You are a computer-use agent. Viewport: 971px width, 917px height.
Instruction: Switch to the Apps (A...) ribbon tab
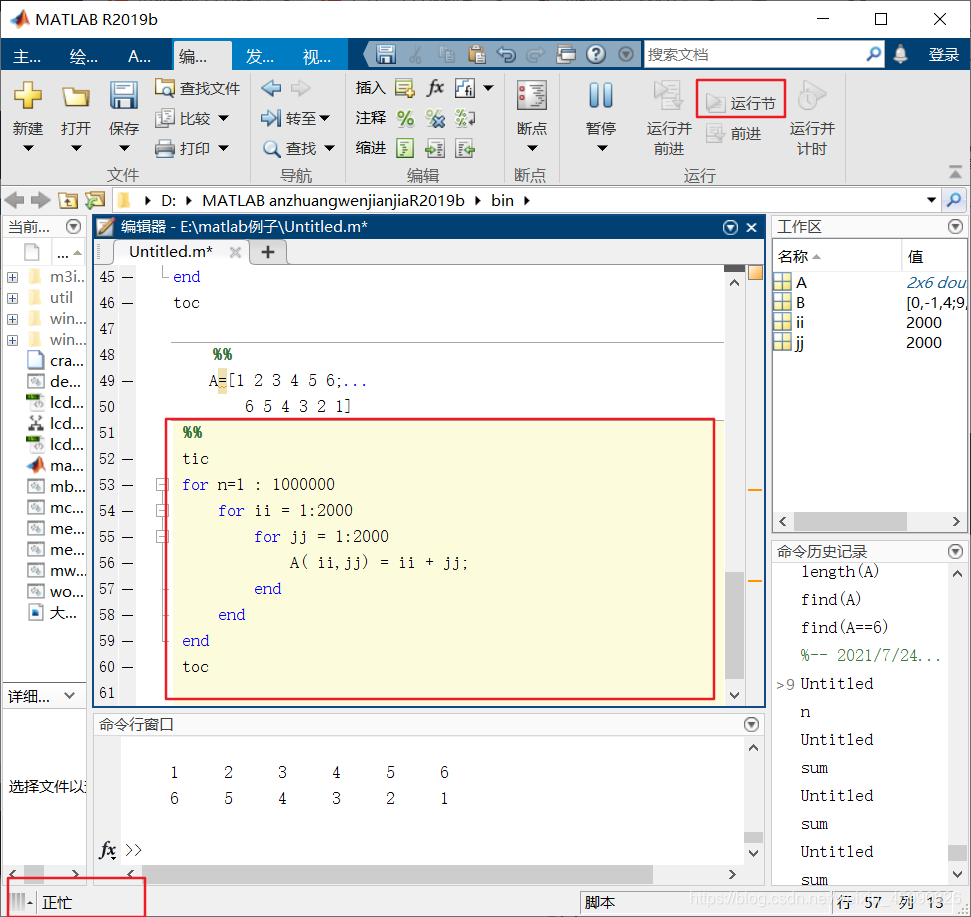coord(139,57)
